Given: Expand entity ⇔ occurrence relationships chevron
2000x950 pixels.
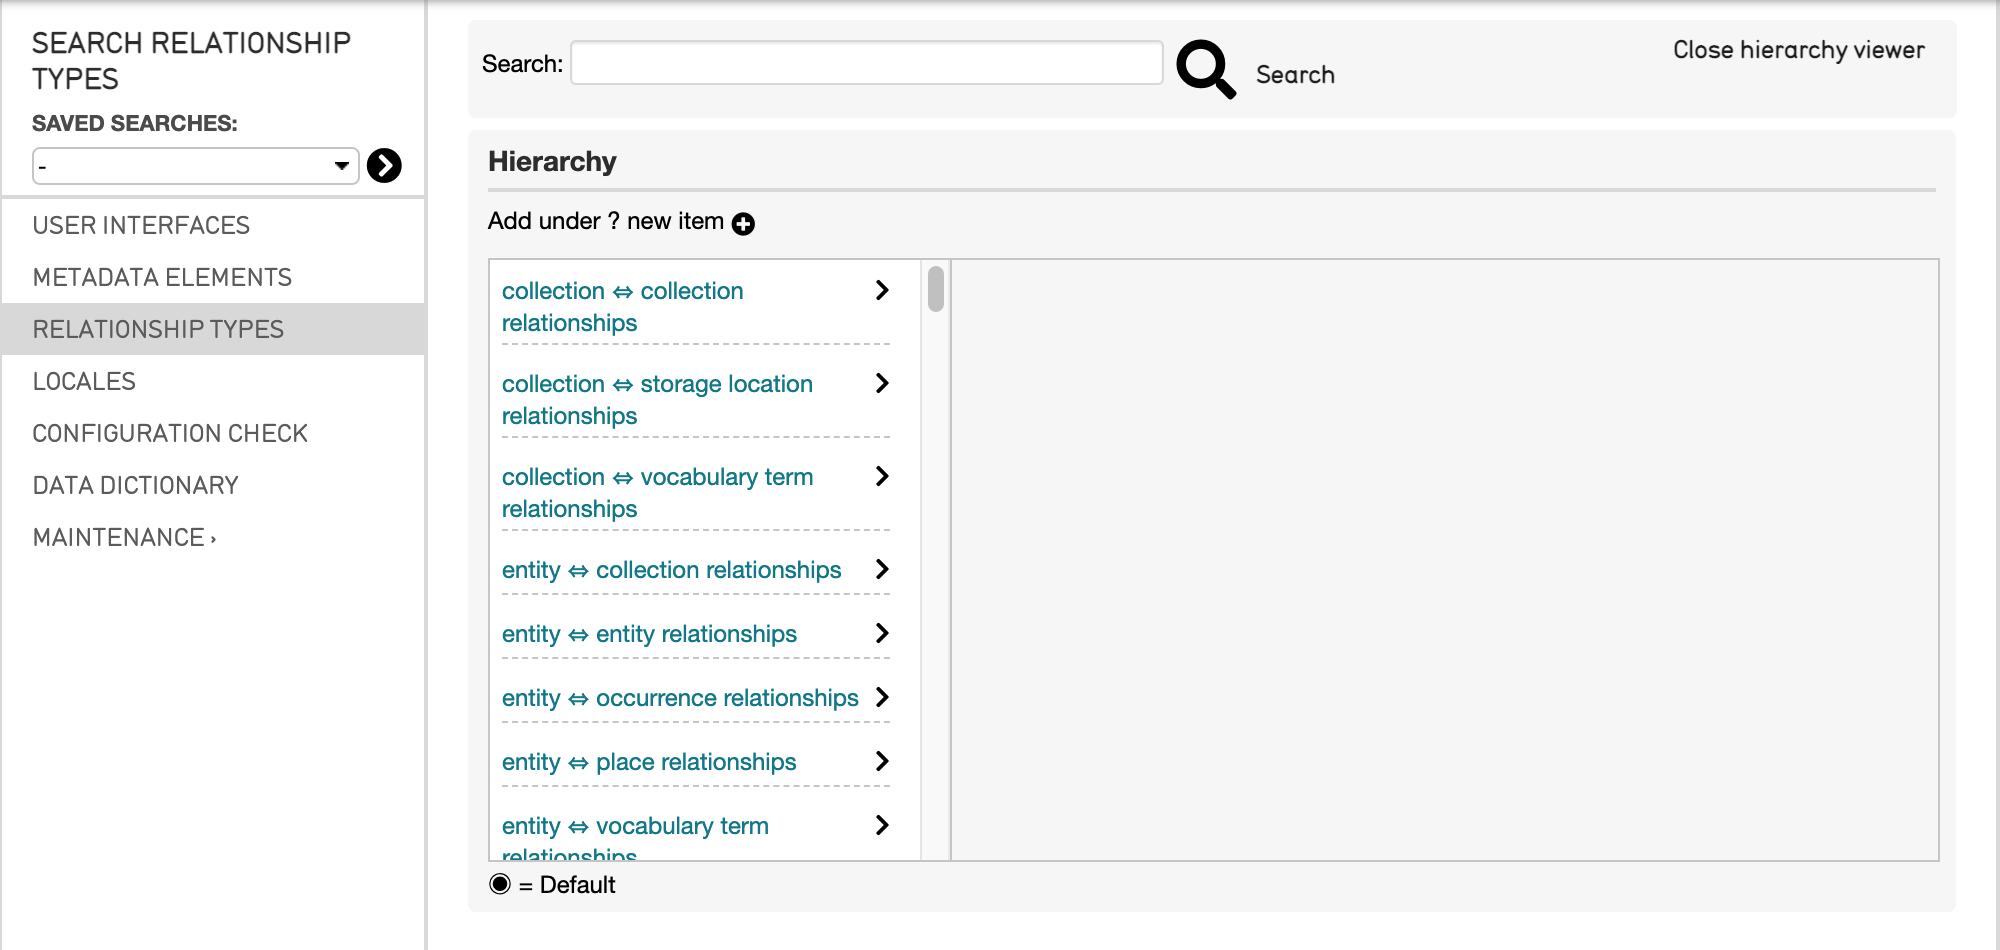Looking at the screenshot, I should click(881, 698).
